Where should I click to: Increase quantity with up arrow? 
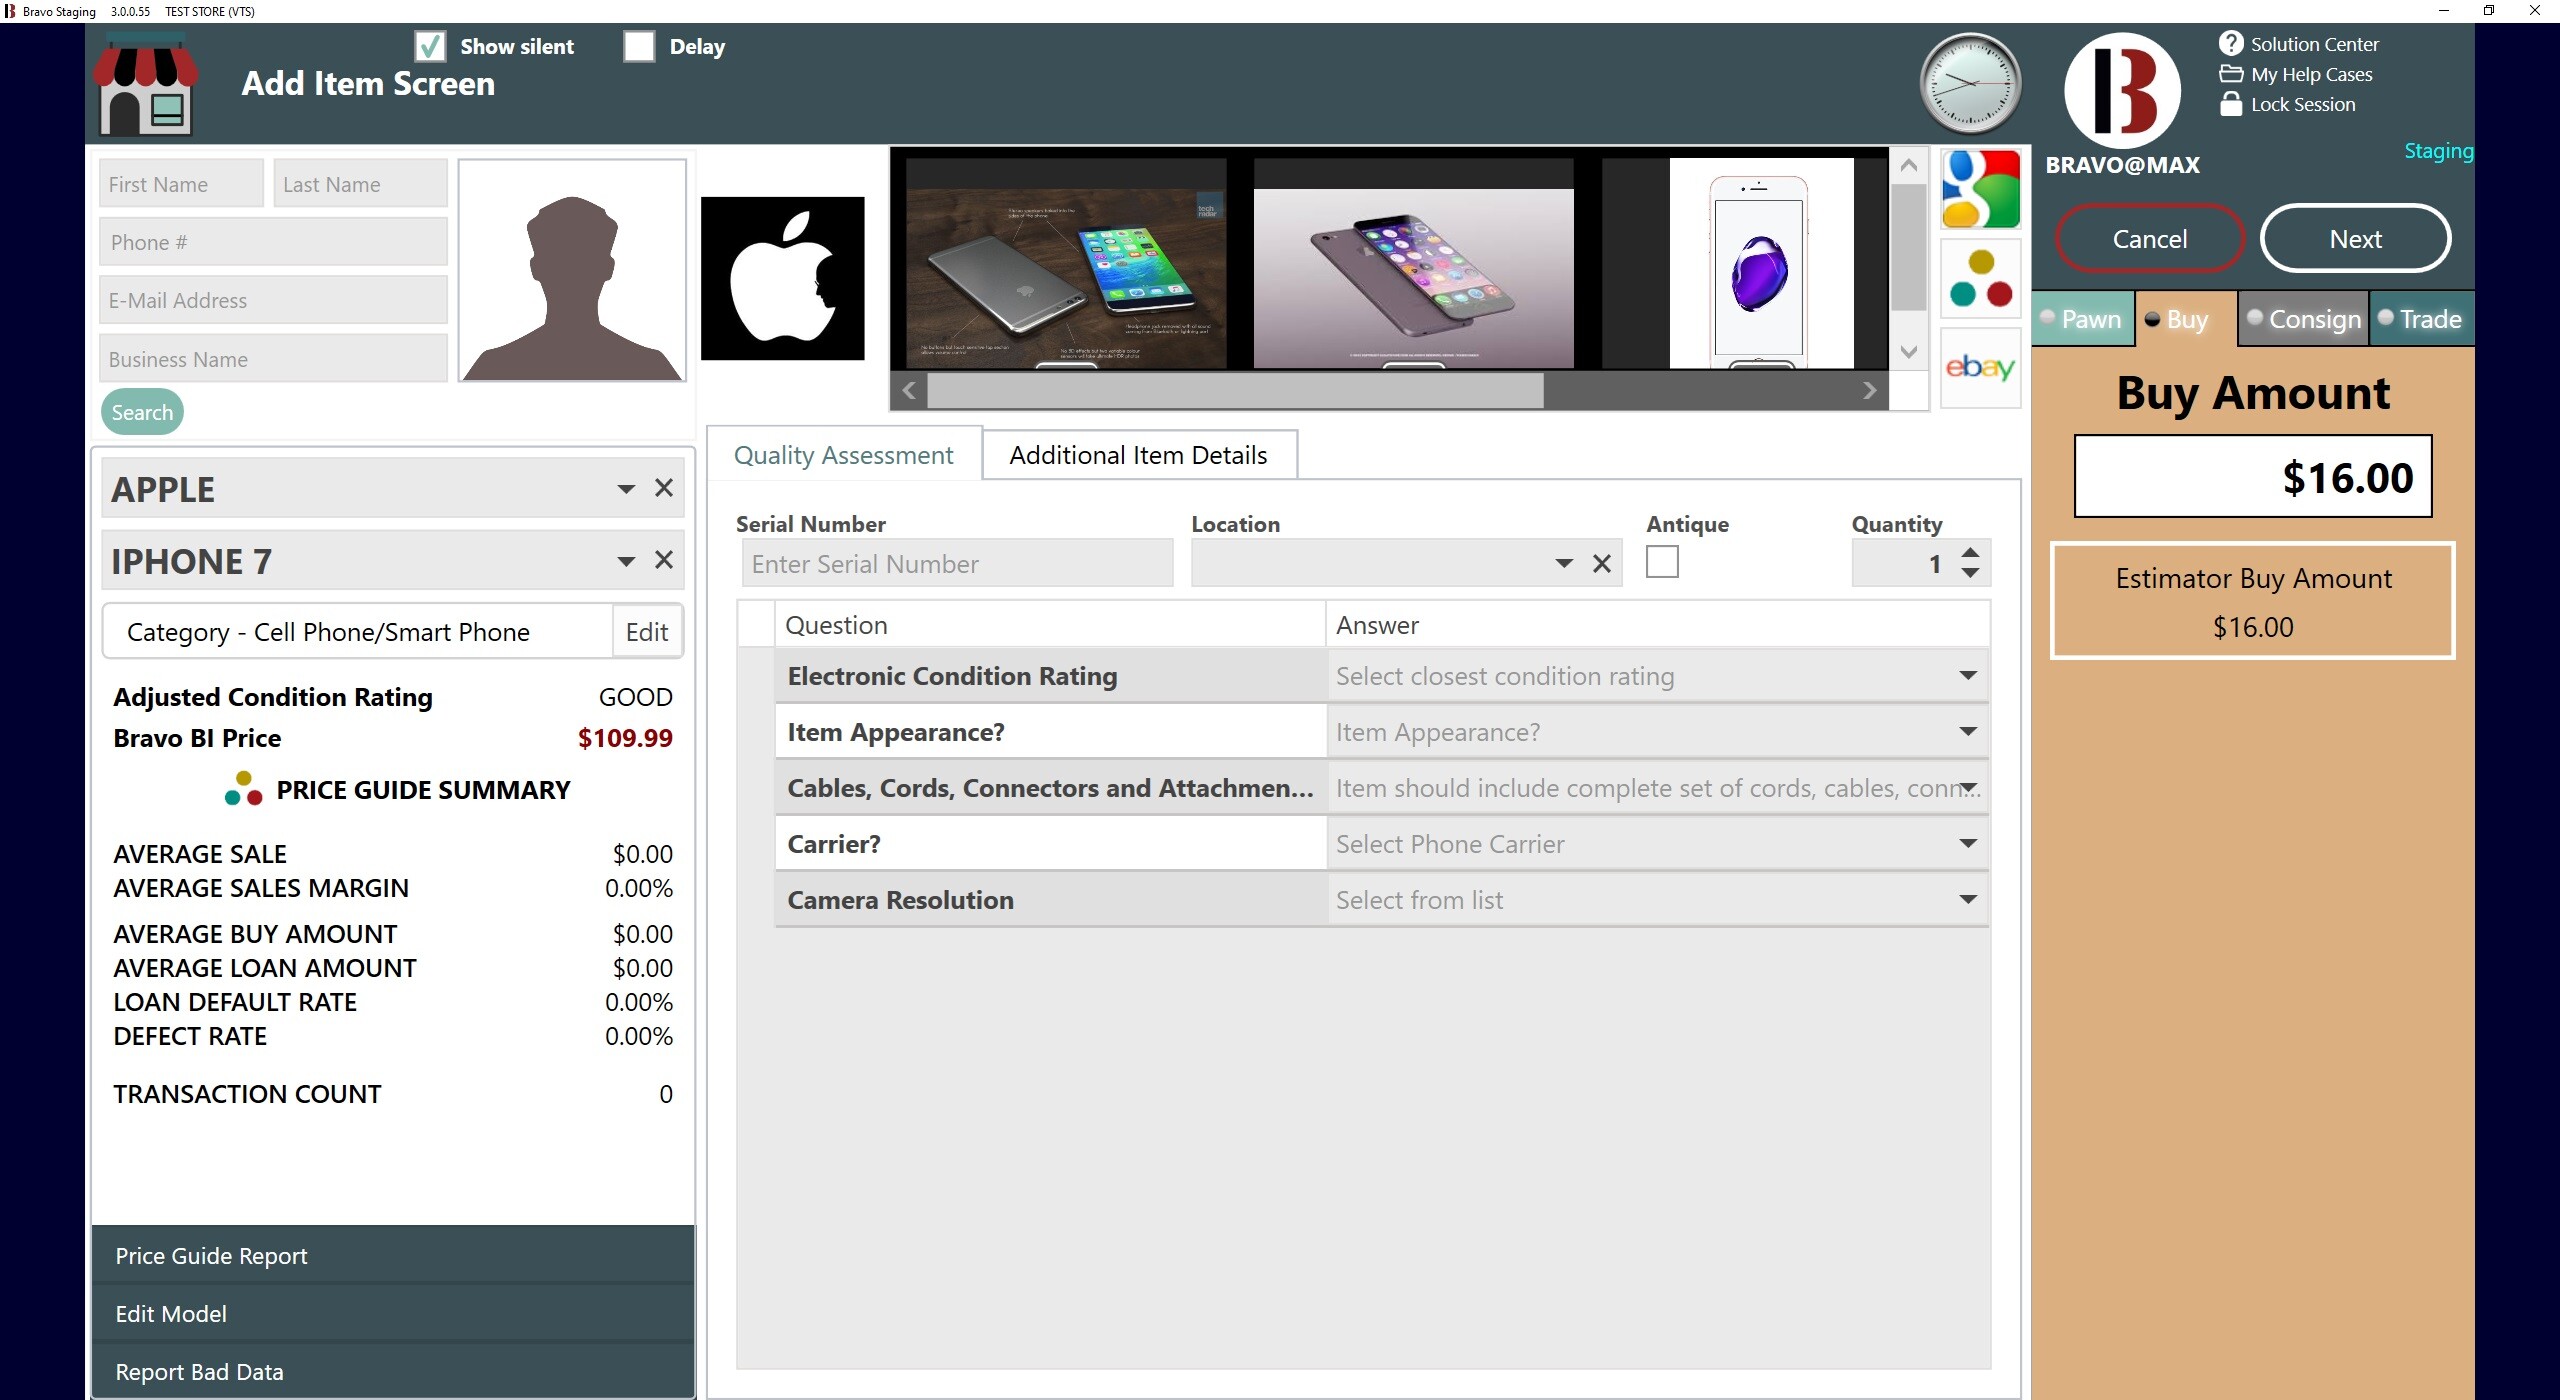pyautogui.click(x=1969, y=553)
